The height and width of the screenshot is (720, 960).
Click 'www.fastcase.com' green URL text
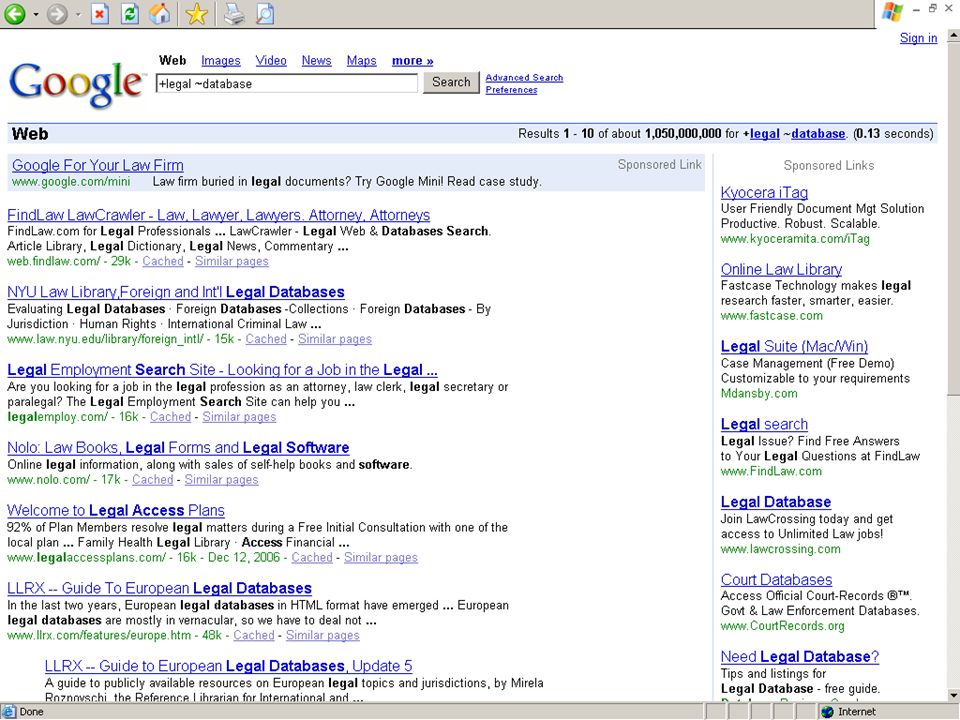click(771, 316)
